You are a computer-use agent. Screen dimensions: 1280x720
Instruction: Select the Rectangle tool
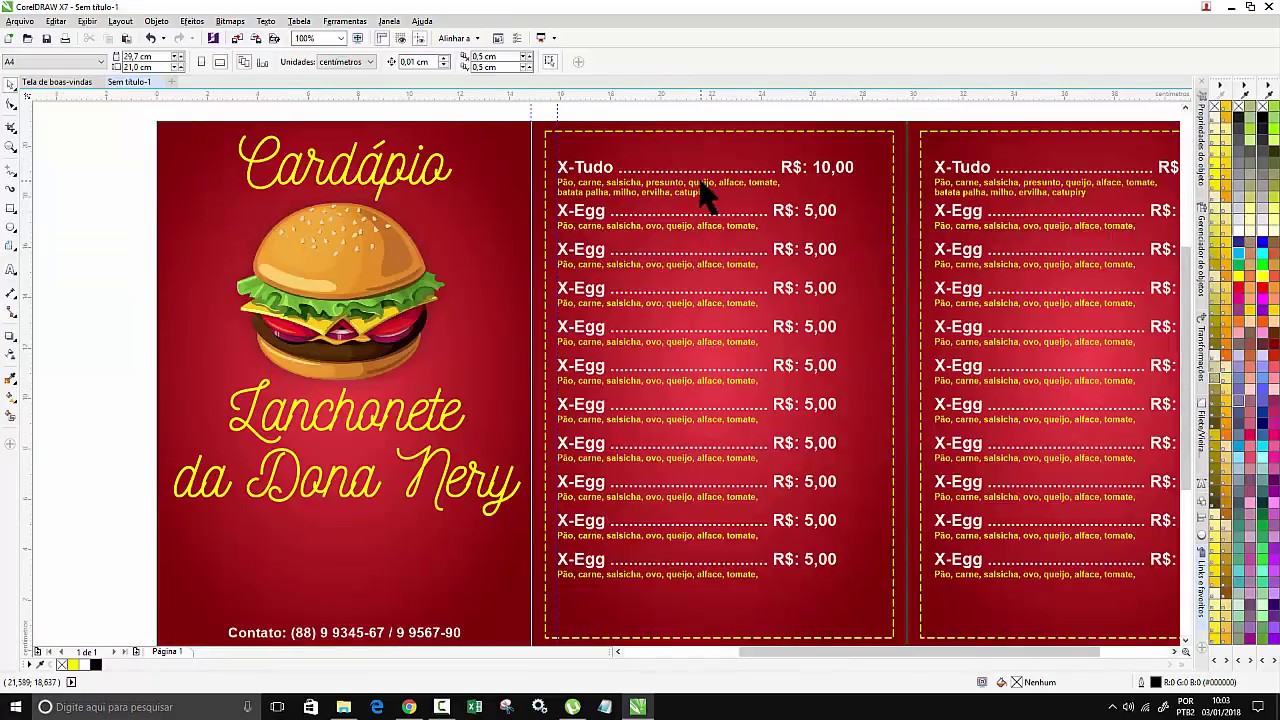coord(11,208)
